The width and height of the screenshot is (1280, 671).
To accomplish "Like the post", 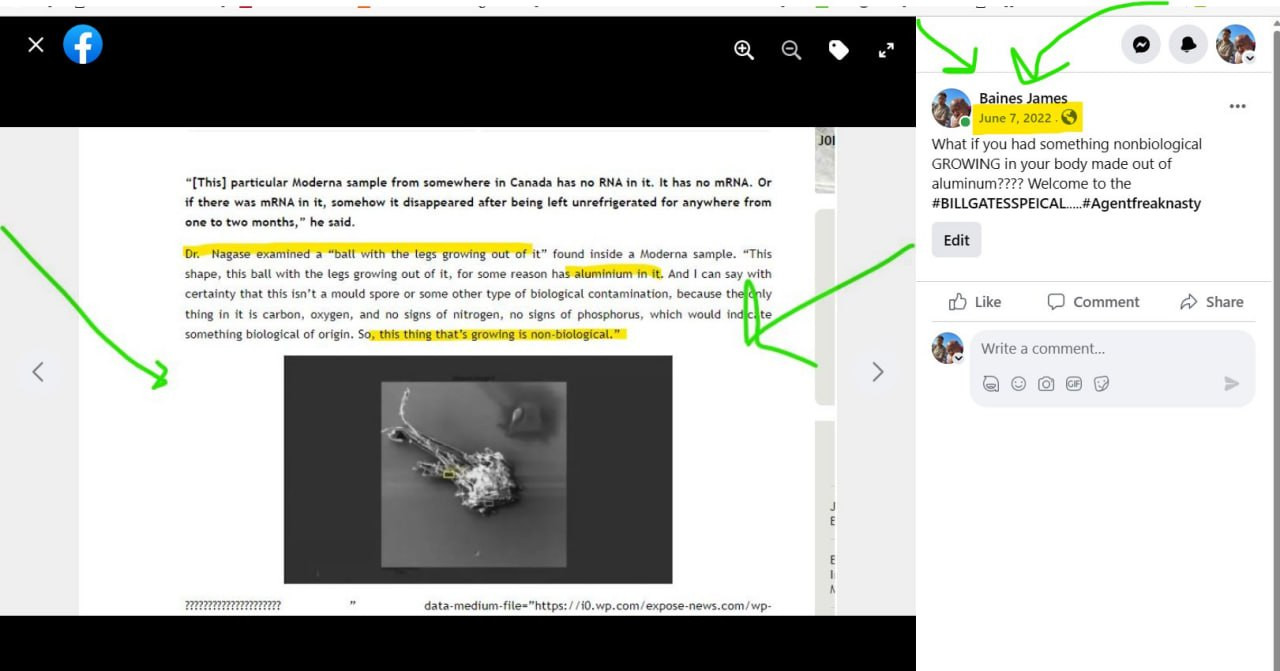I will tap(974, 302).
